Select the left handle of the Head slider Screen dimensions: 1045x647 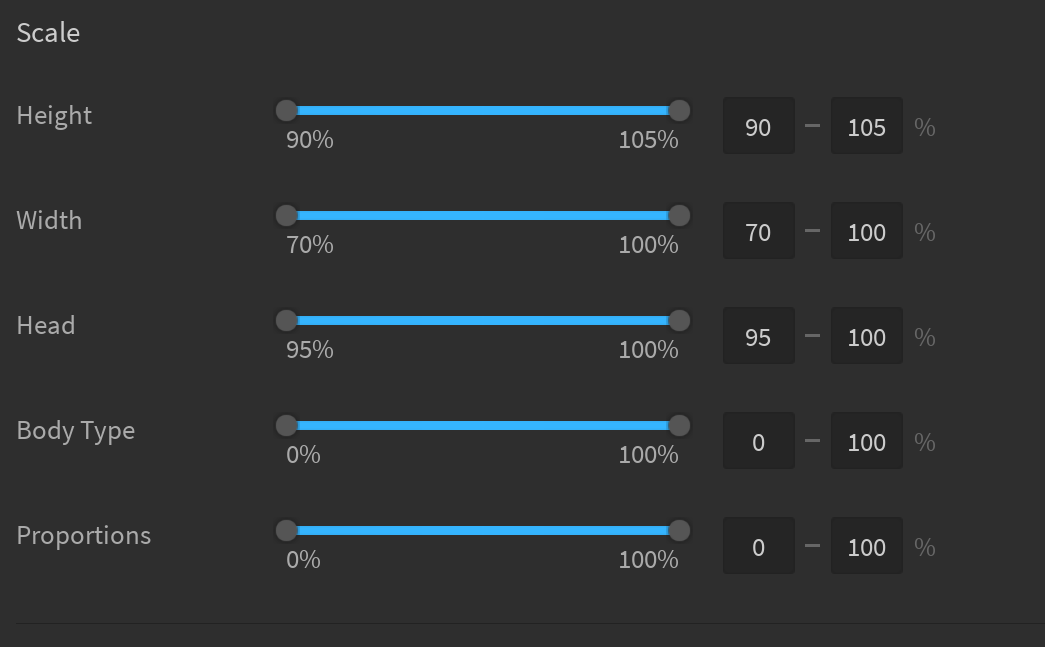coord(286,320)
